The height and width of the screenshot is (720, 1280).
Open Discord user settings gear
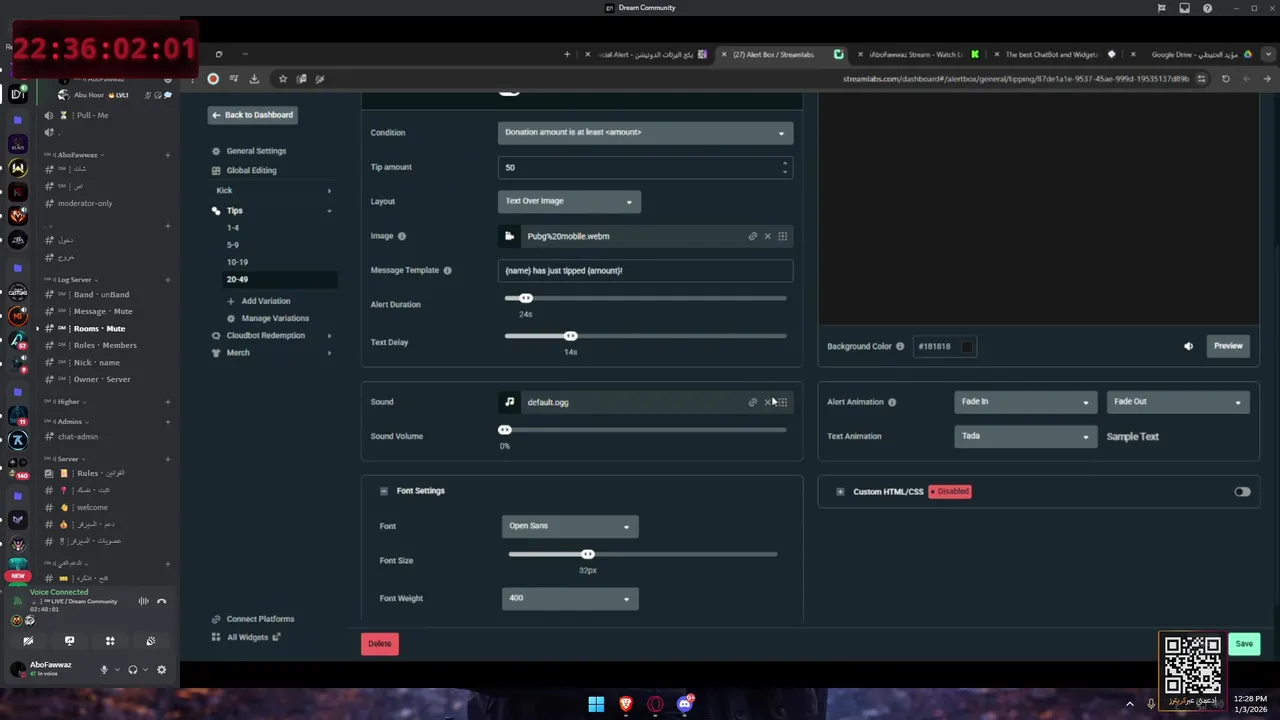pos(161,669)
